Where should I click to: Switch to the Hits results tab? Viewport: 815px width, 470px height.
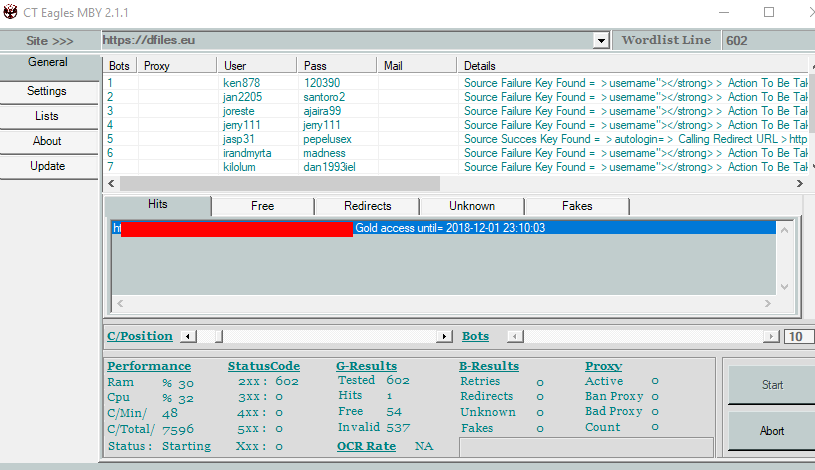tap(157, 204)
